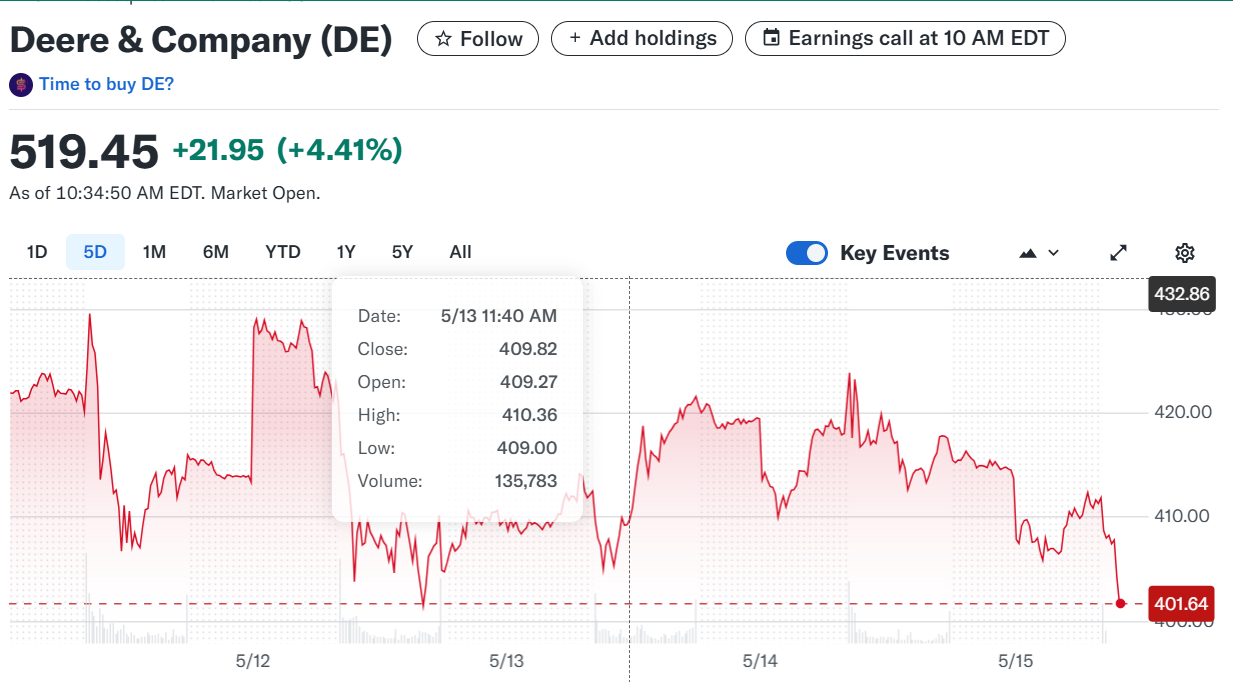Select the YTD range

(283, 252)
